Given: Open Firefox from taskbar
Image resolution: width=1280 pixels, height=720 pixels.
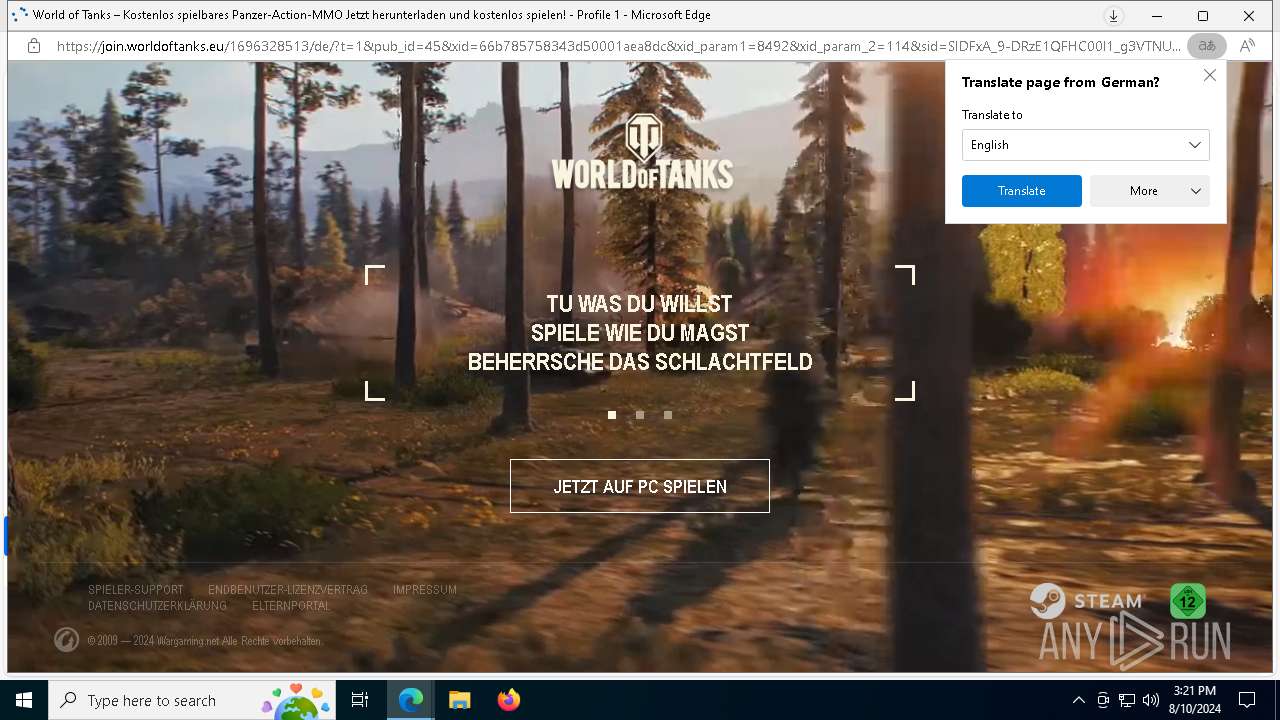Looking at the screenshot, I should click(x=508, y=700).
